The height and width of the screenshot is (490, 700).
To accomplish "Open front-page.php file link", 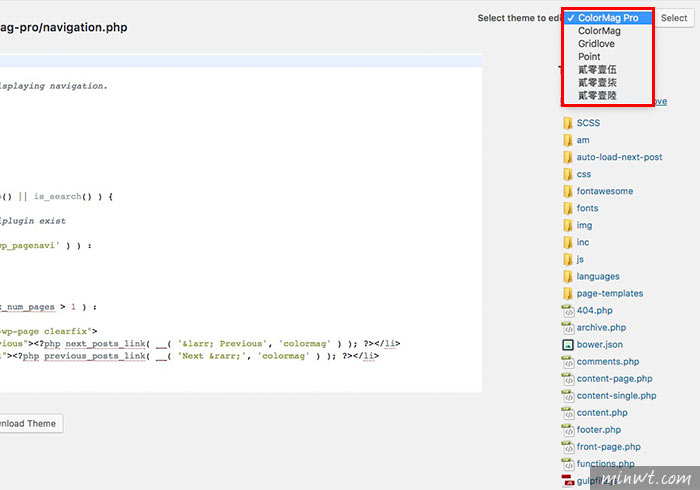I will [x=608, y=447].
